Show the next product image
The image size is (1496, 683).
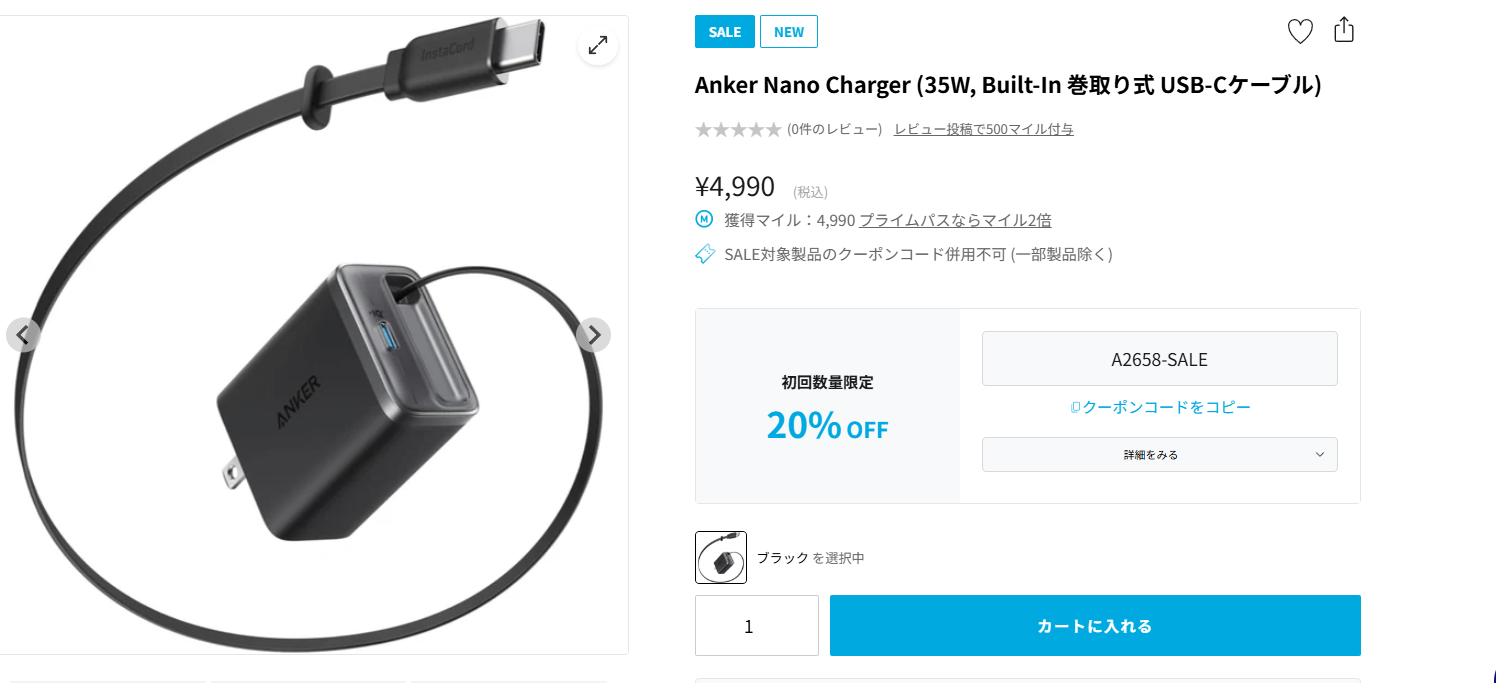593,335
